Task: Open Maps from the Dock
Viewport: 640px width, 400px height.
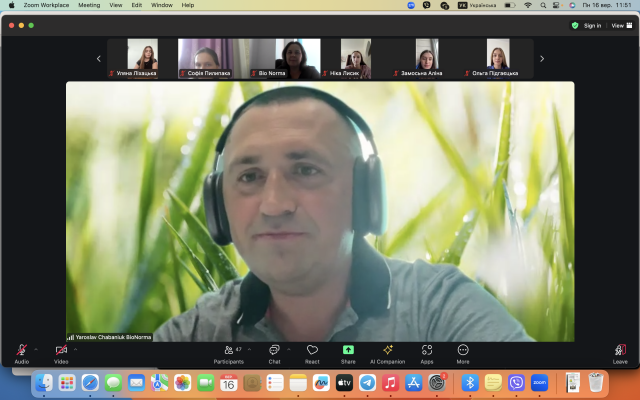Action: coord(159,383)
